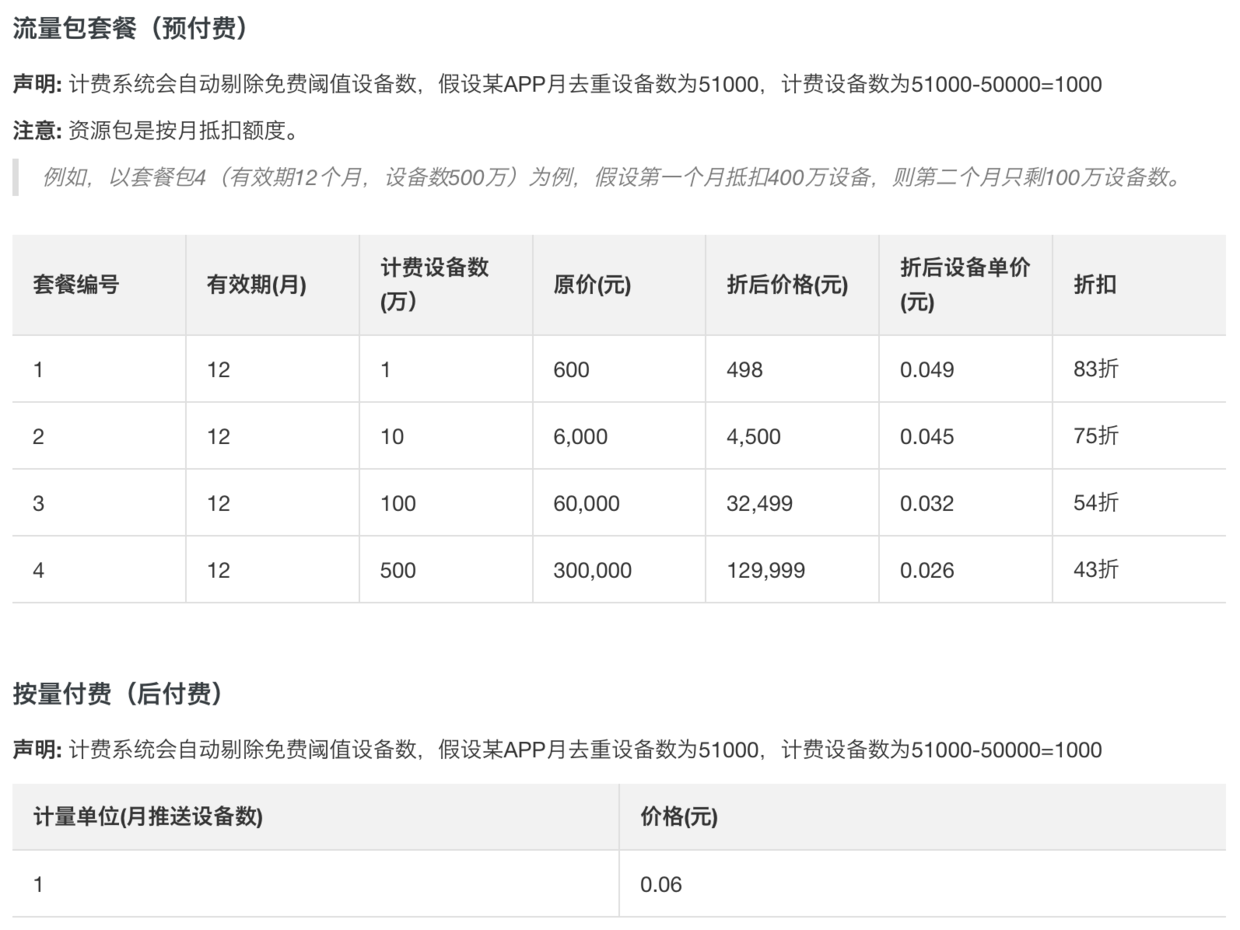Click the discount cell 75折

pos(1139,436)
